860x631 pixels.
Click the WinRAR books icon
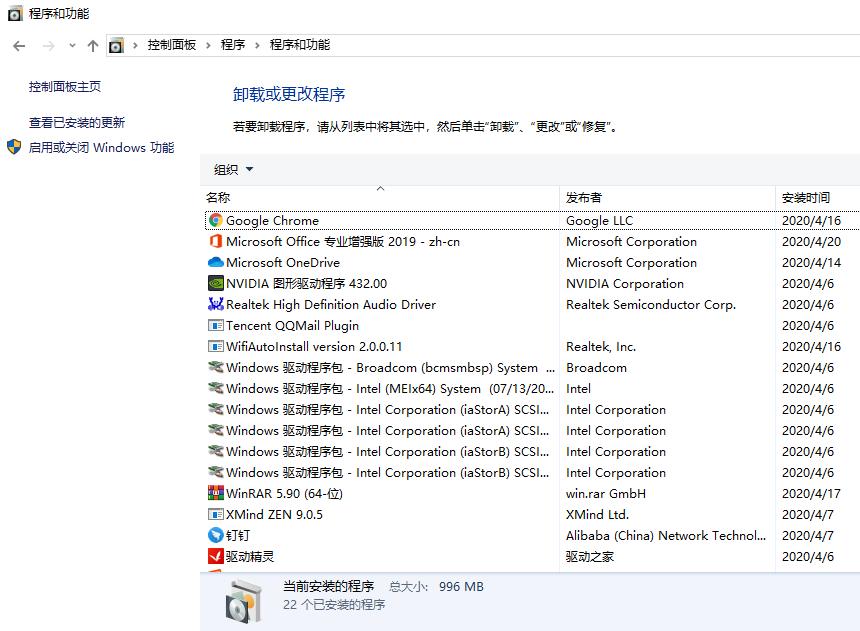[x=215, y=493]
